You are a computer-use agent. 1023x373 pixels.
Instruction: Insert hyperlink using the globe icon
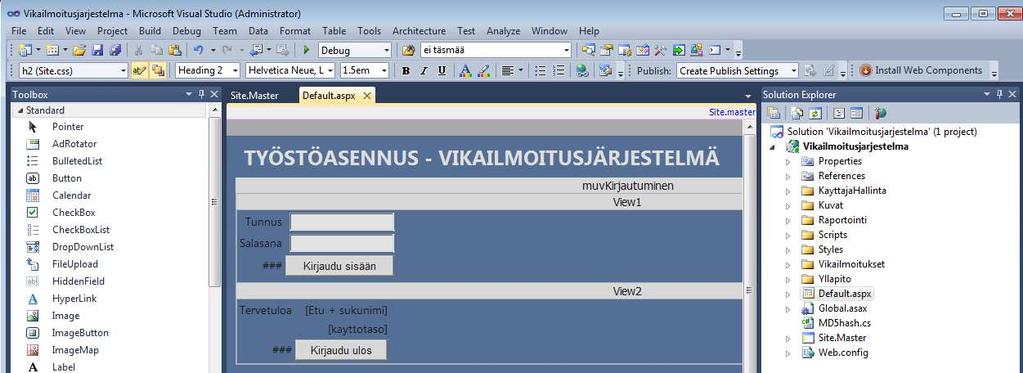click(583, 70)
